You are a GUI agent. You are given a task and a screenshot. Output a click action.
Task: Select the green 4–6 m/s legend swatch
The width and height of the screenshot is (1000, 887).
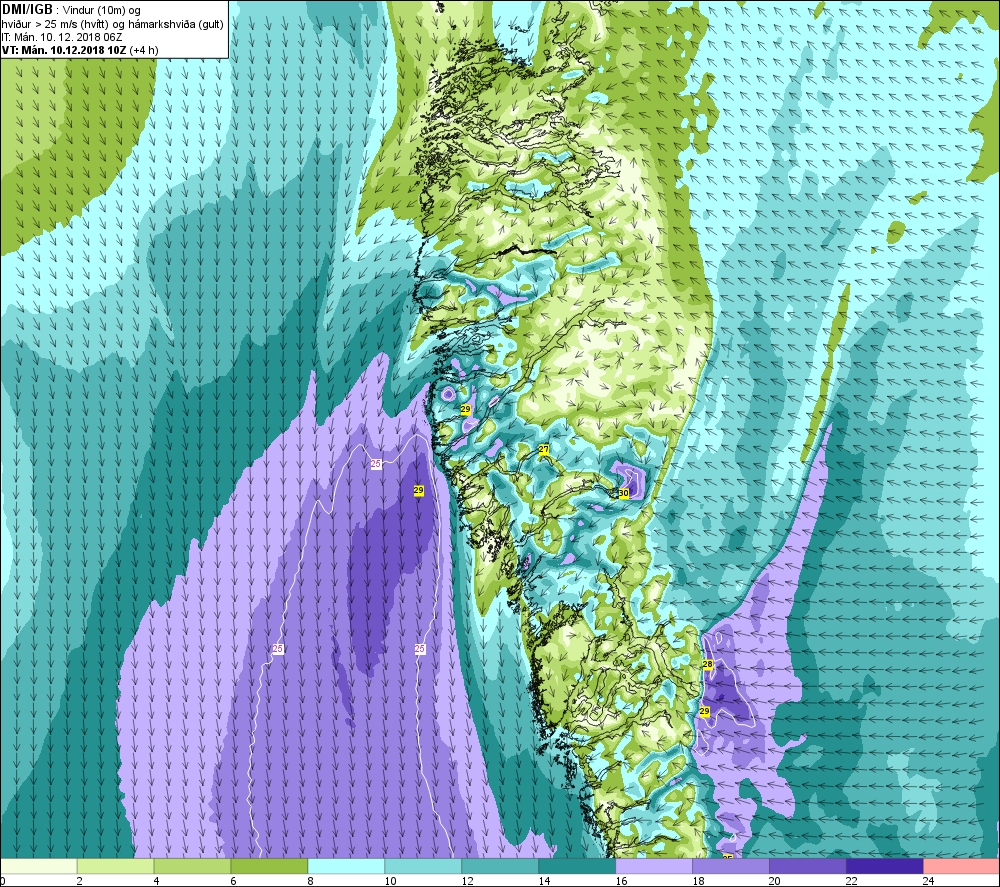[193, 866]
